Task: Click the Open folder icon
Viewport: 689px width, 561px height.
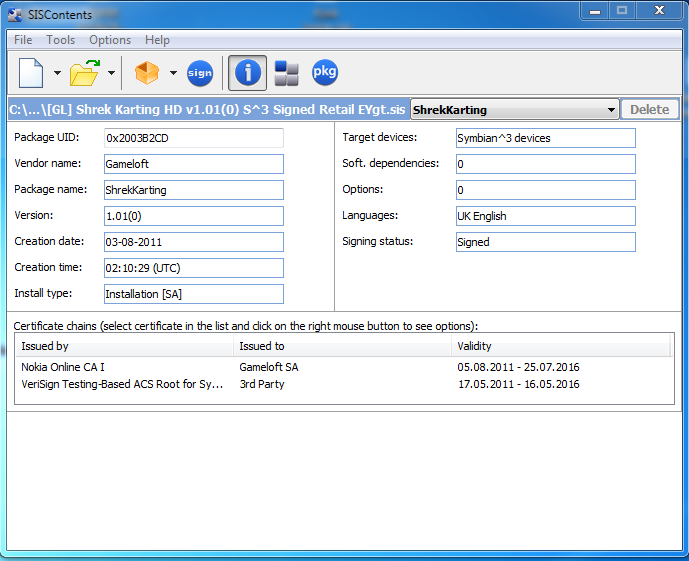Action: tap(85, 73)
